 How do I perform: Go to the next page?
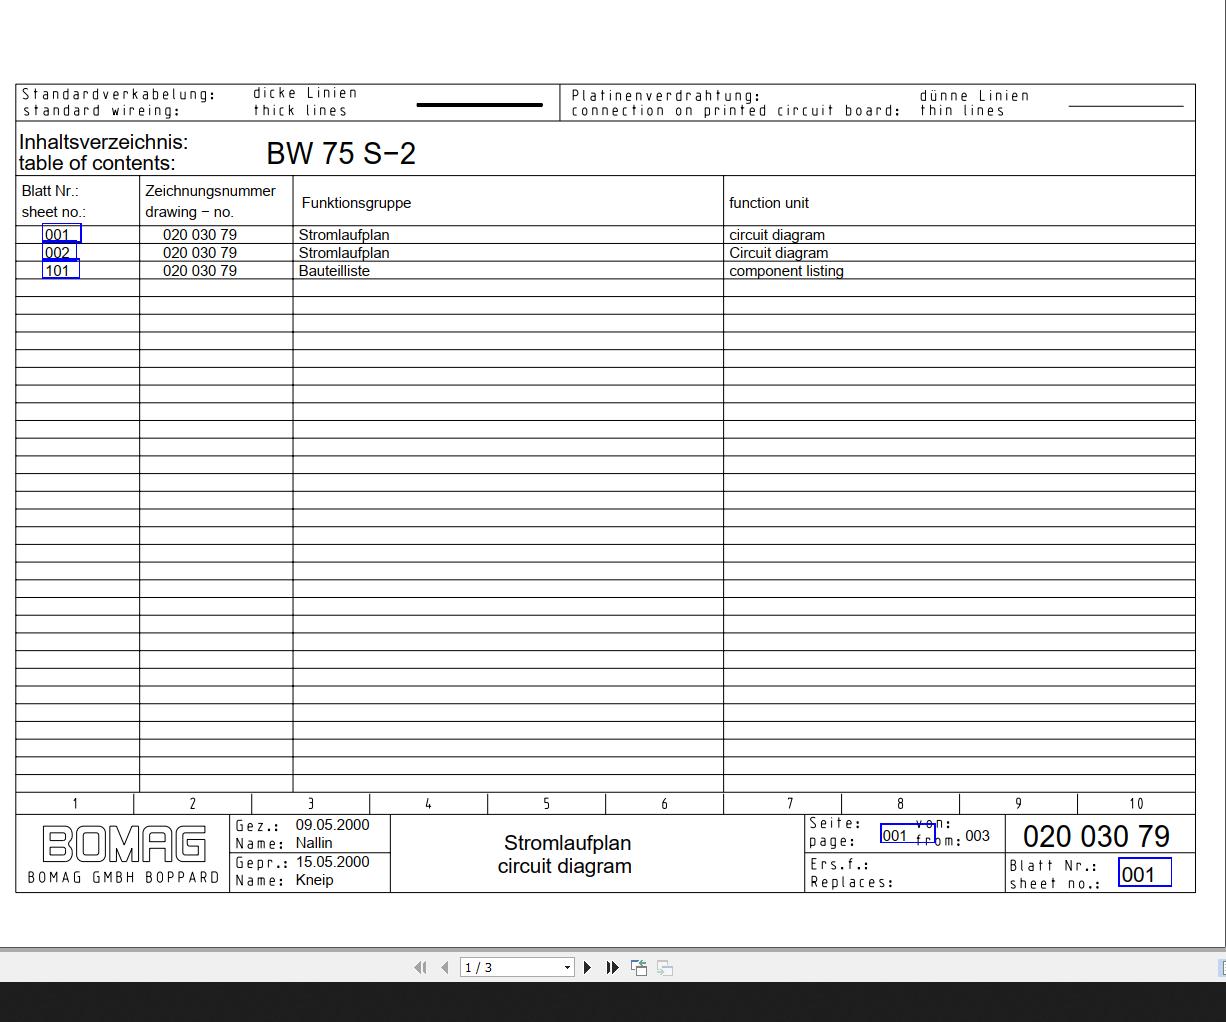point(588,967)
